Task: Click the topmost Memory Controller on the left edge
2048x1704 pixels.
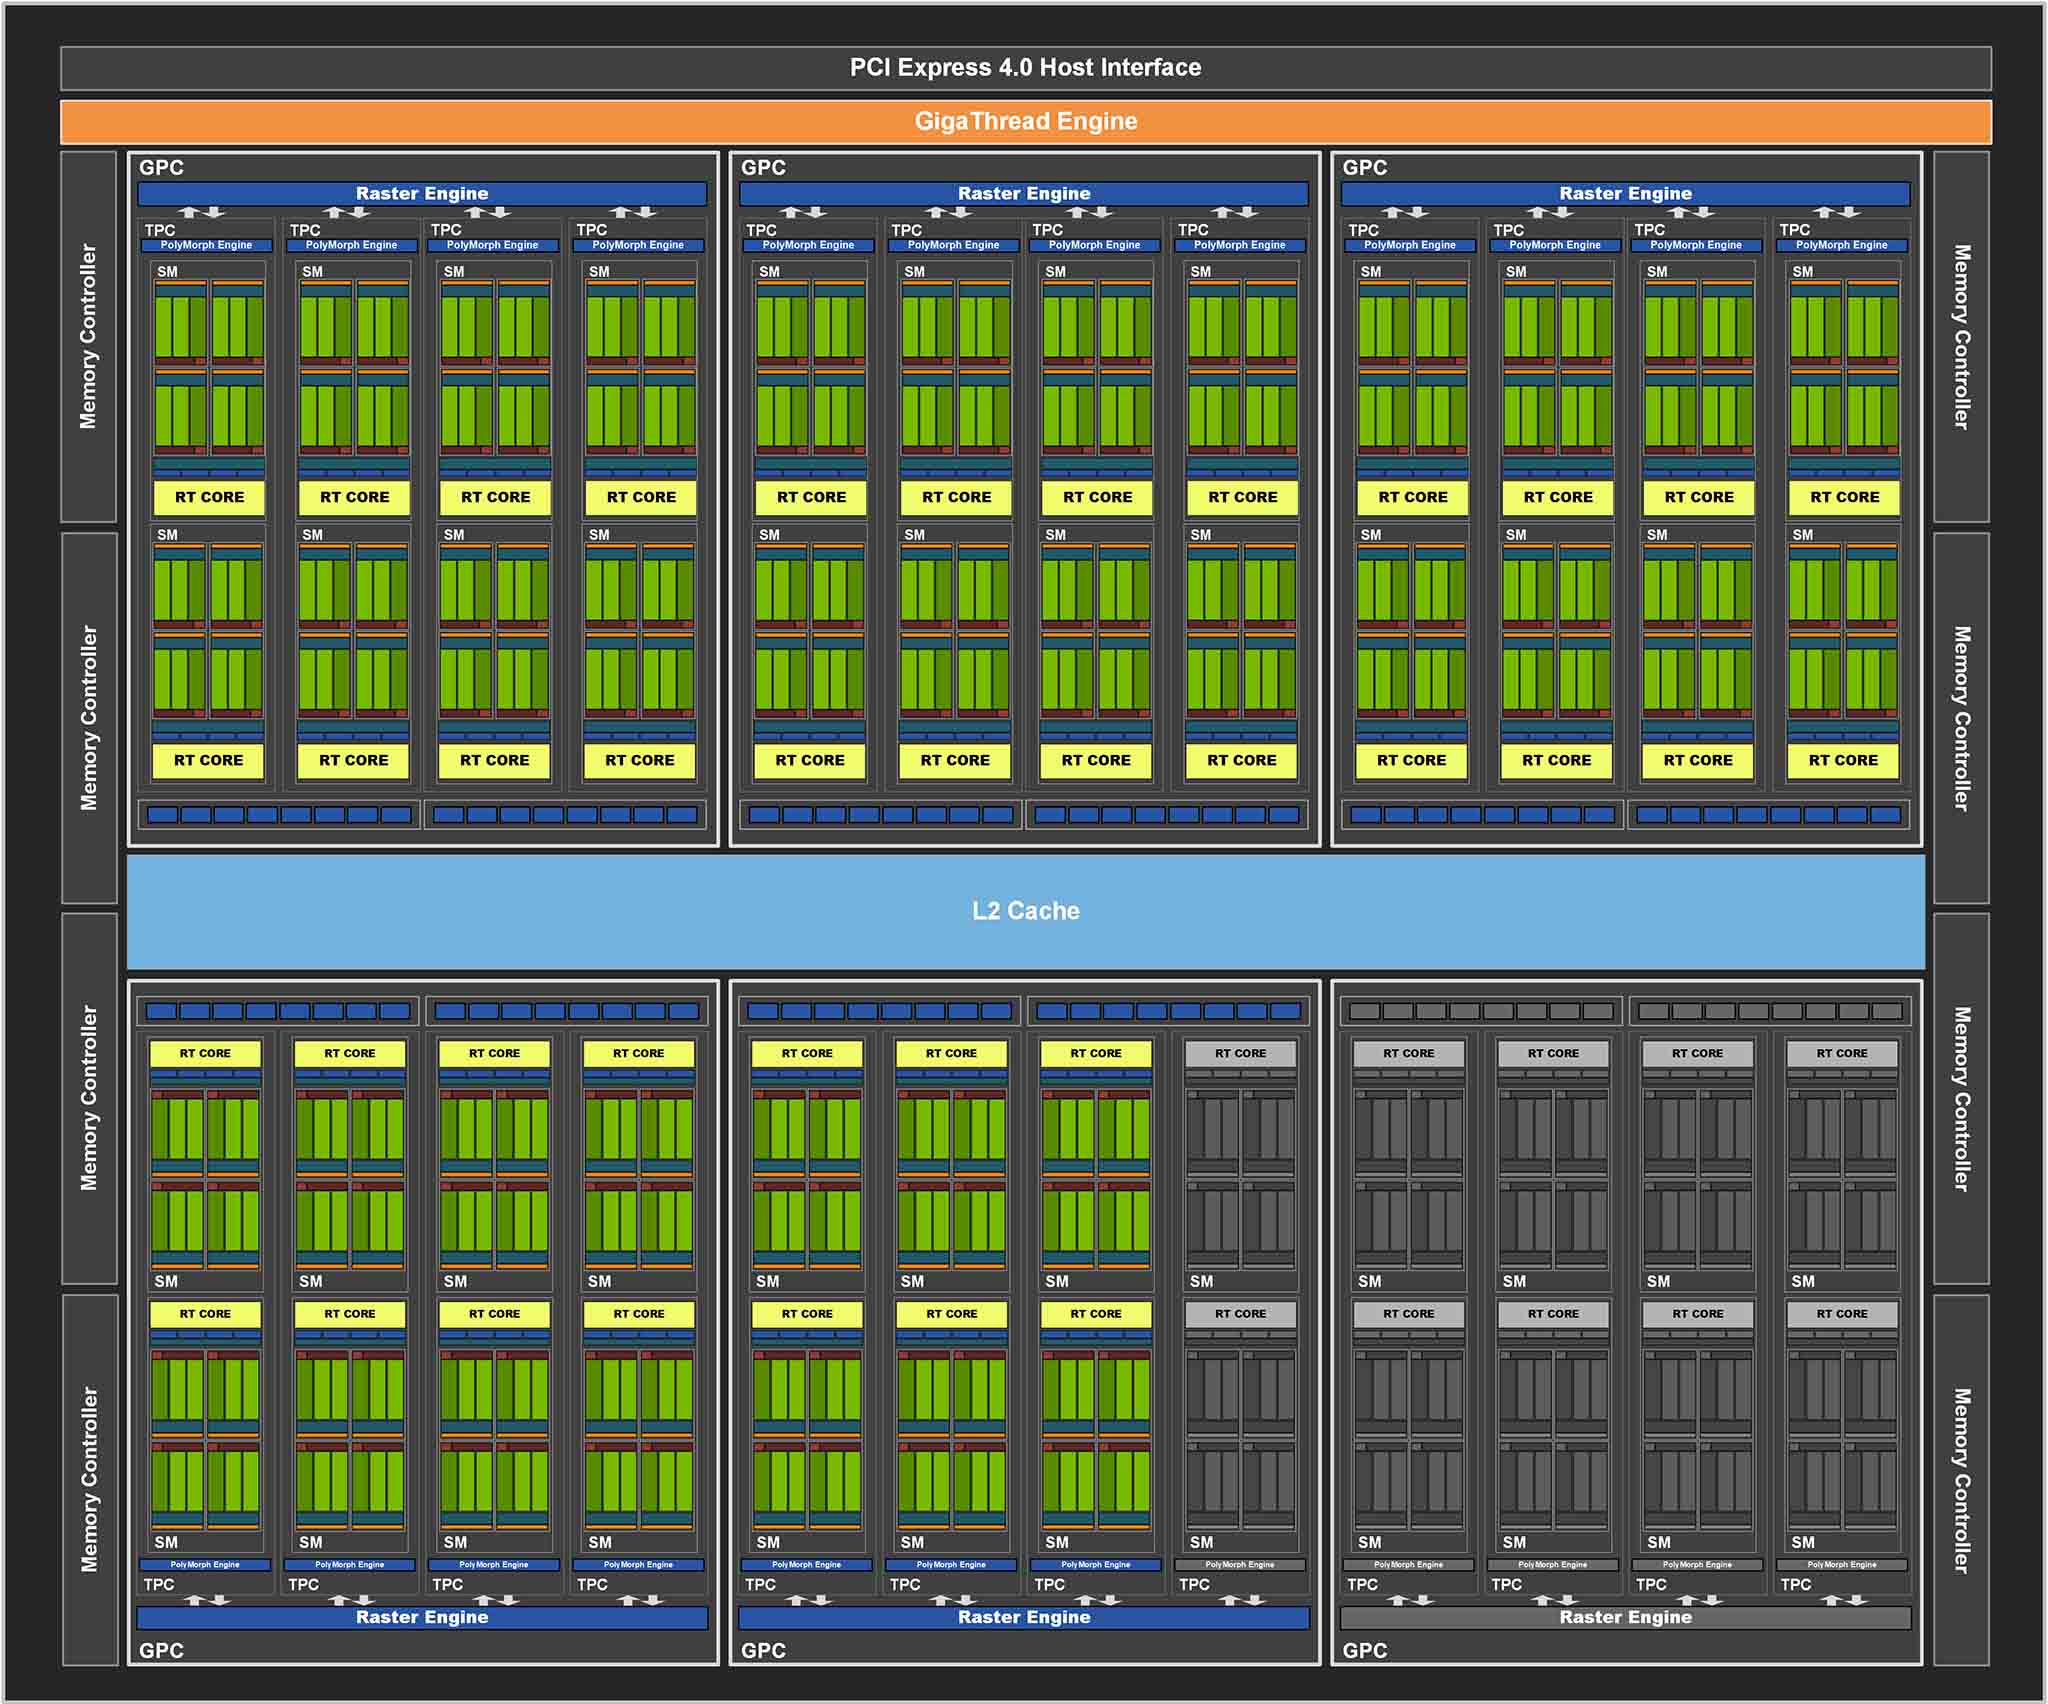Action: click(x=89, y=337)
